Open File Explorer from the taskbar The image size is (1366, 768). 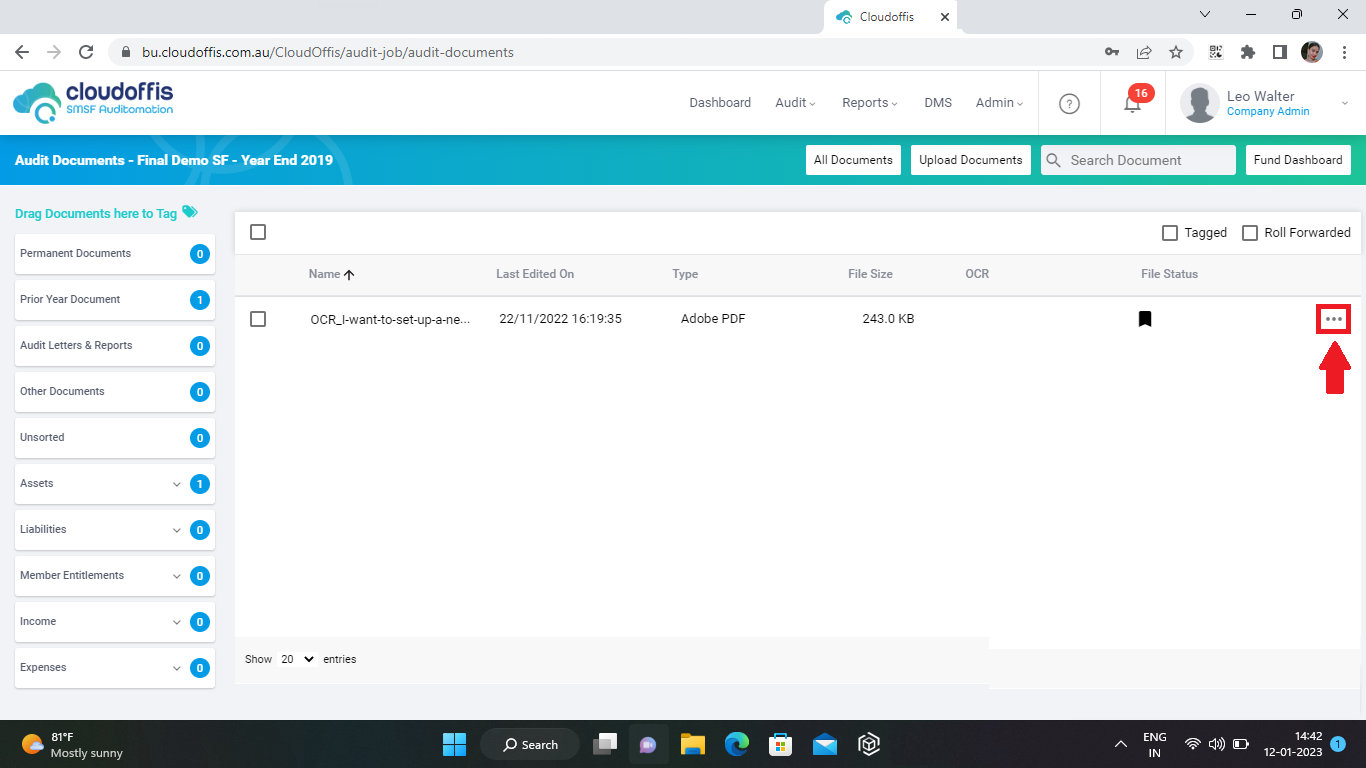693,744
